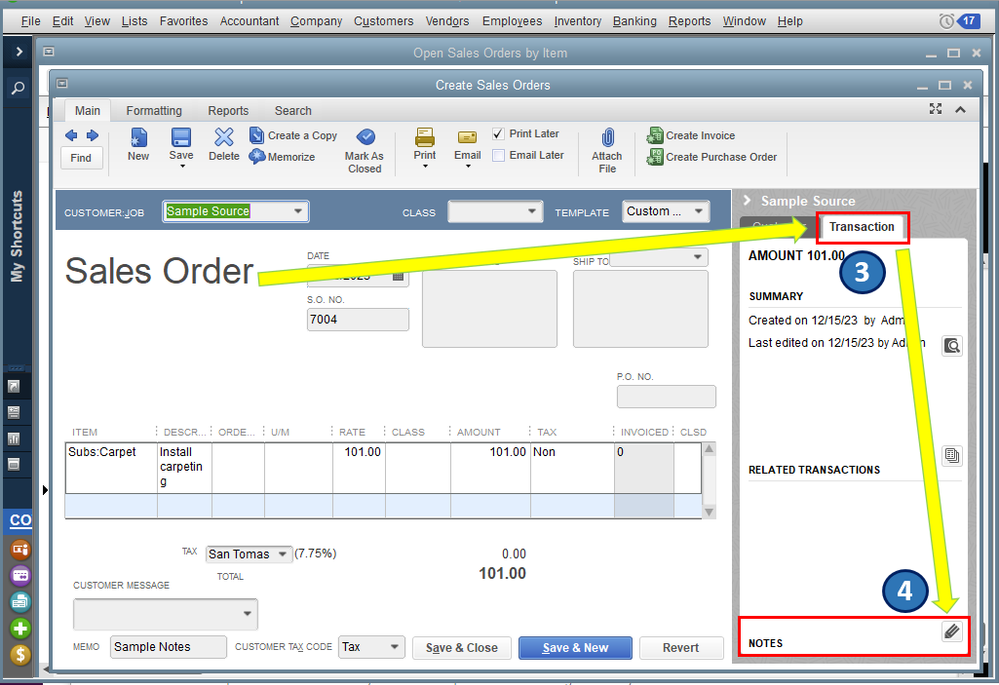Open the Template dropdown
Screen dimensions: 999x685
699,211
